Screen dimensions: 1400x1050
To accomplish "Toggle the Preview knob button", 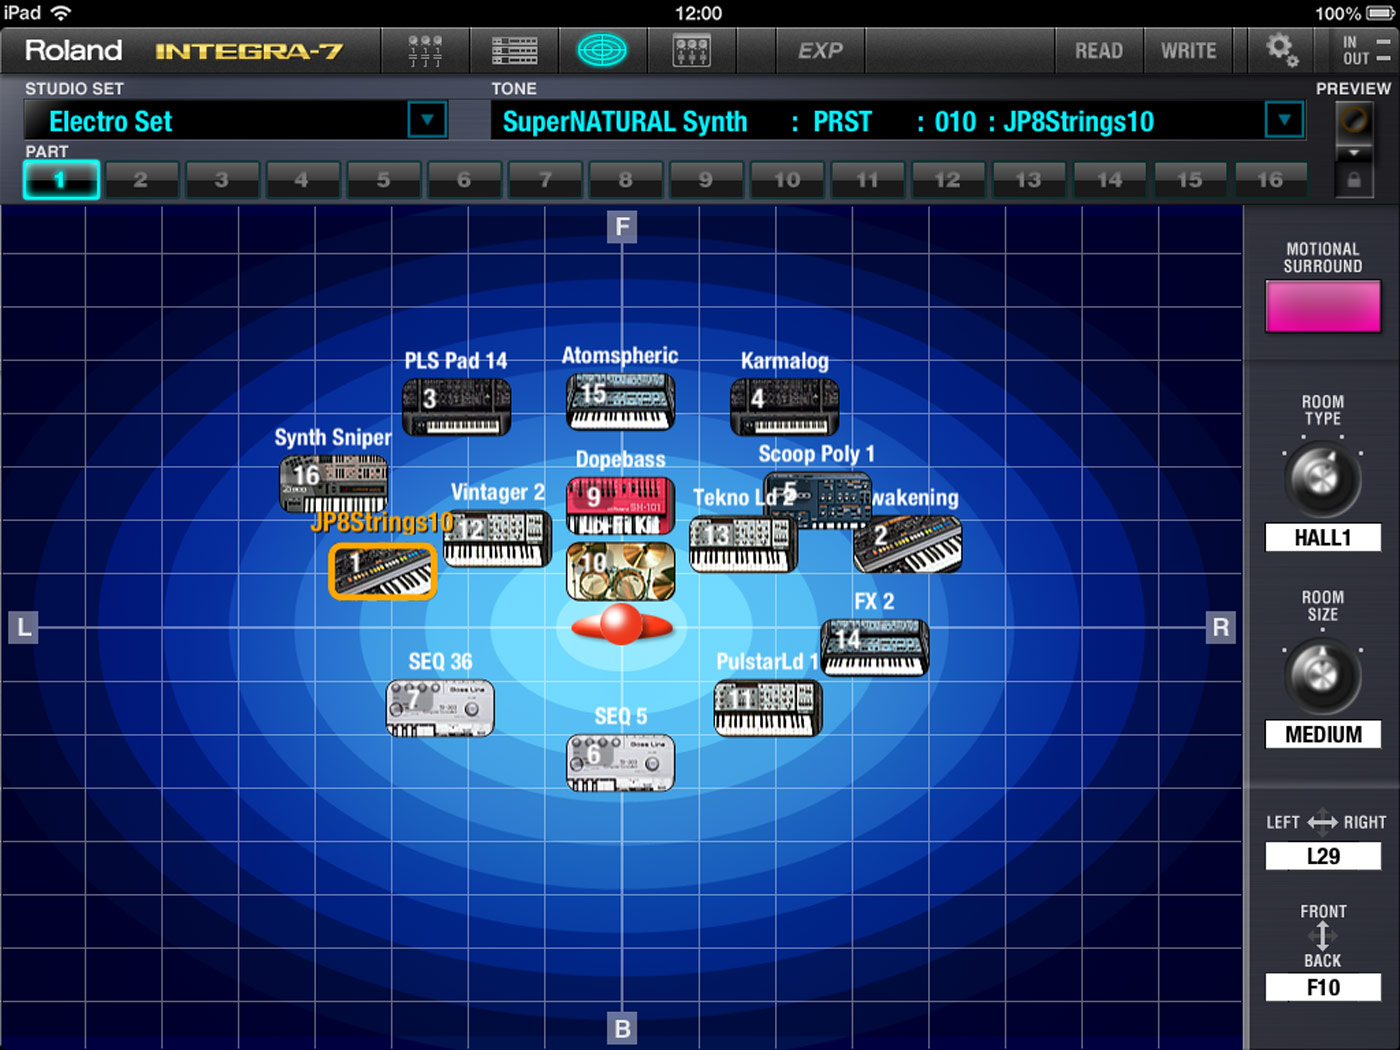I will pyautogui.click(x=1354, y=122).
